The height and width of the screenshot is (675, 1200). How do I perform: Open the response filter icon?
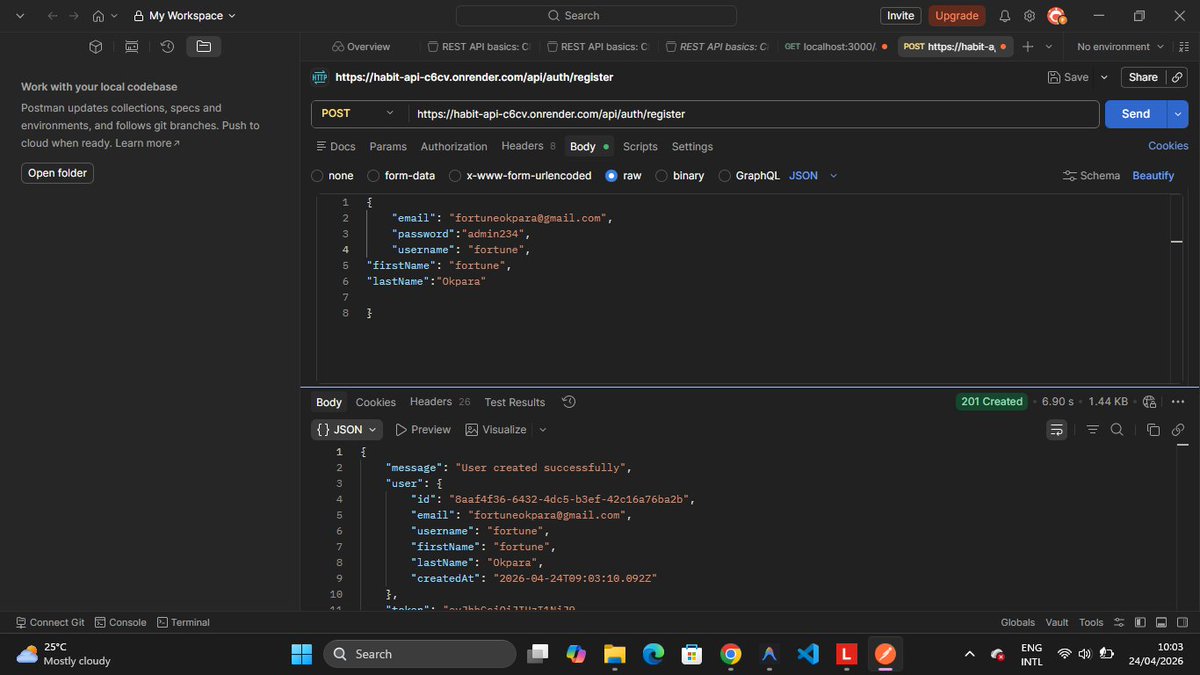pyautogui.click(x=1093, y=430)
